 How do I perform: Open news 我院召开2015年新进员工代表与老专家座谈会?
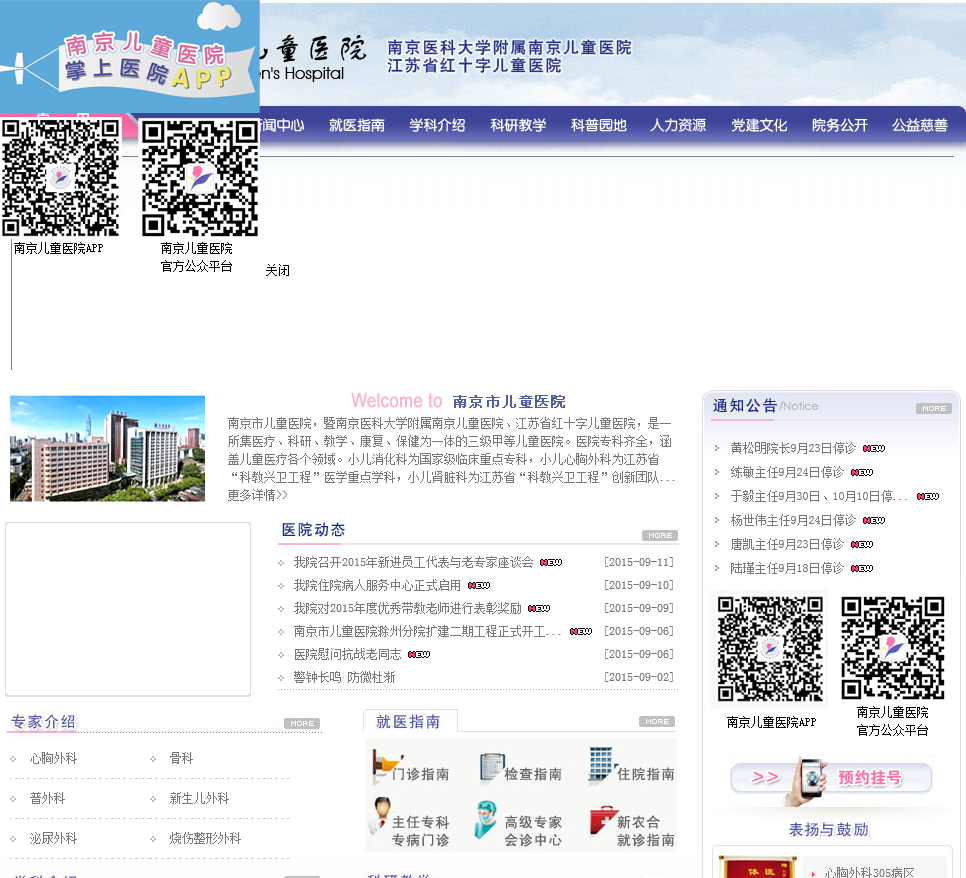pos(413,563)
